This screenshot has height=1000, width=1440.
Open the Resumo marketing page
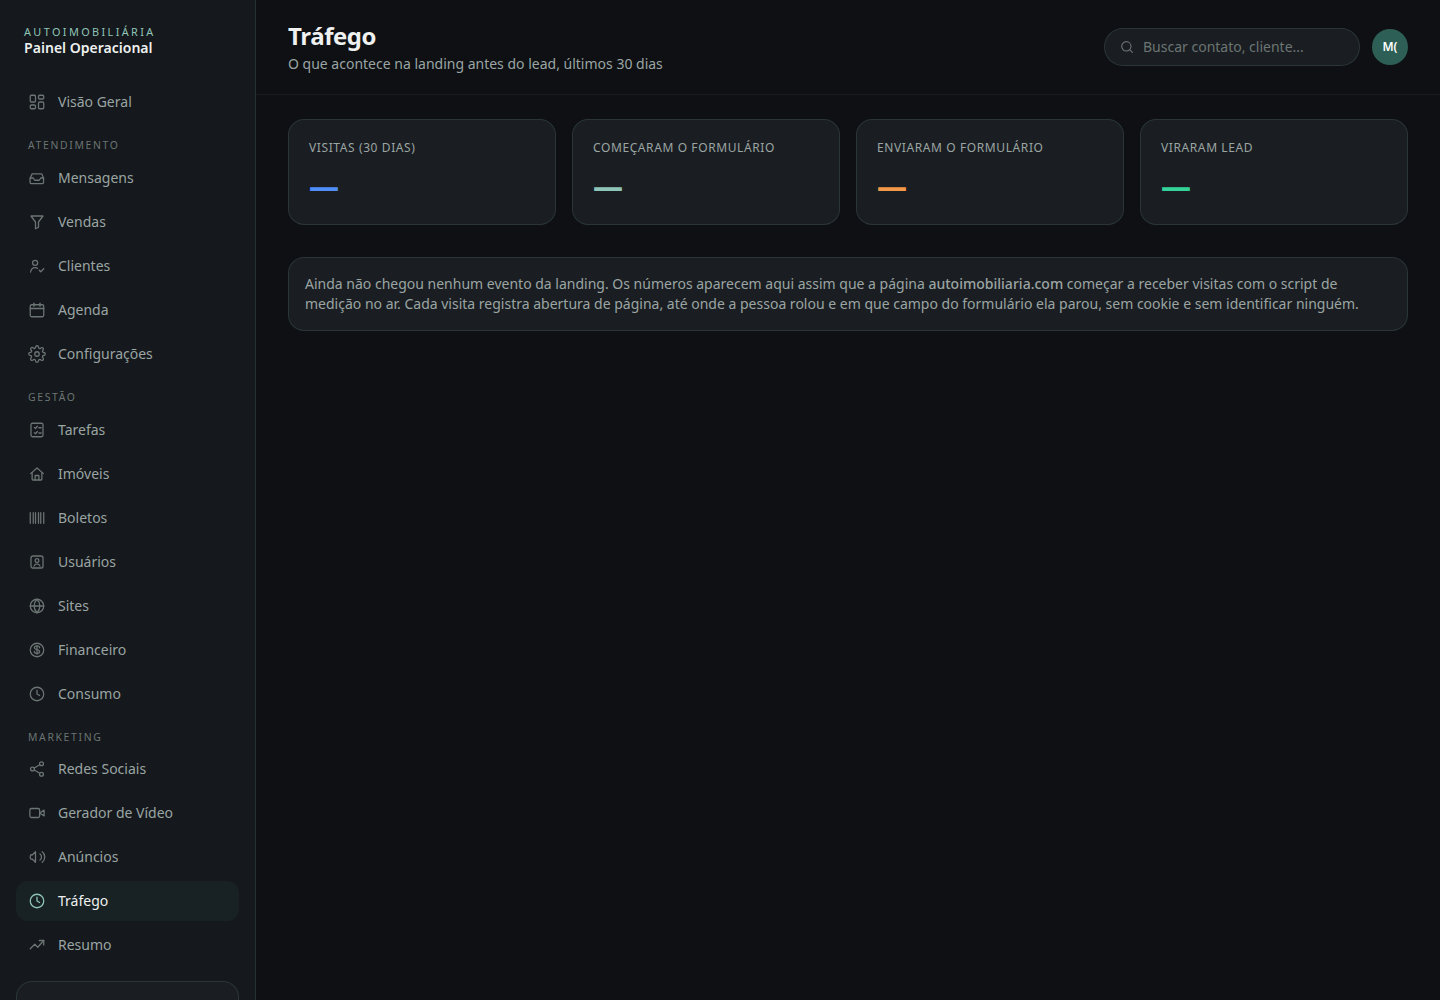[127, 945]
